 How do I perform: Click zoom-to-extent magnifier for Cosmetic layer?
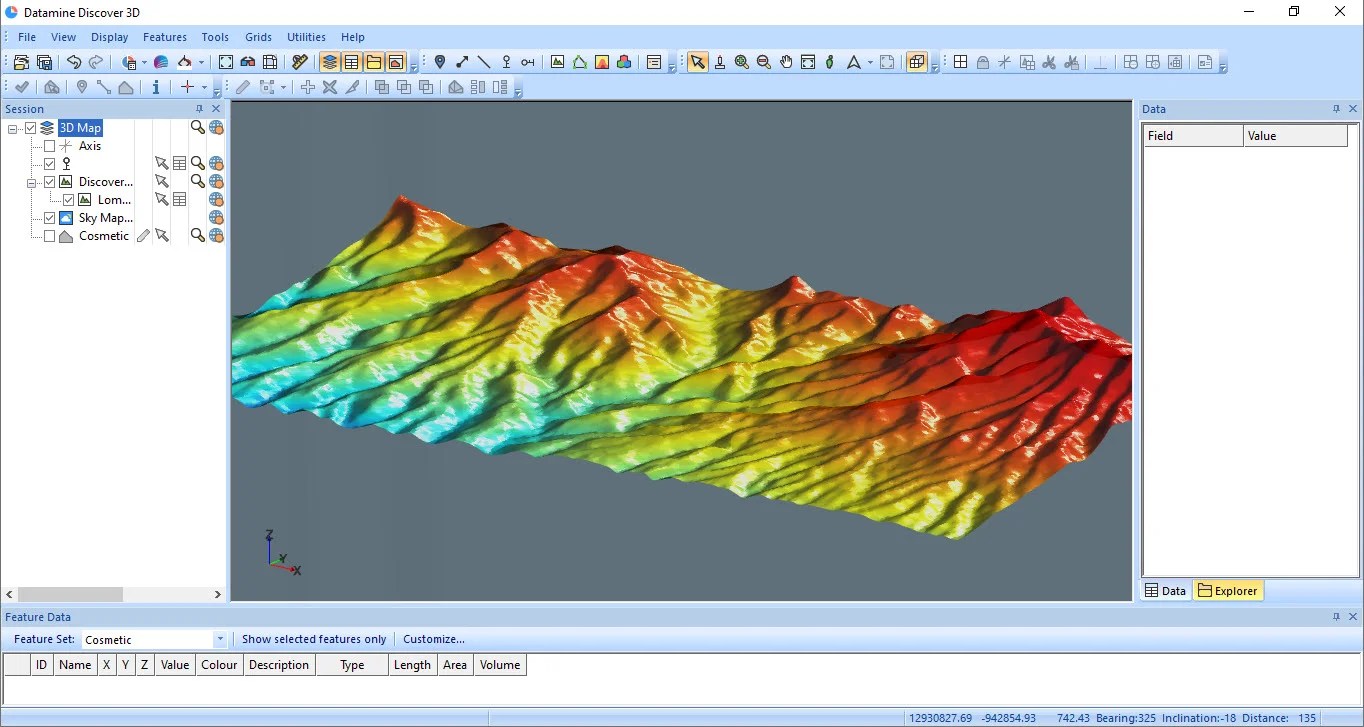(198, 236)
